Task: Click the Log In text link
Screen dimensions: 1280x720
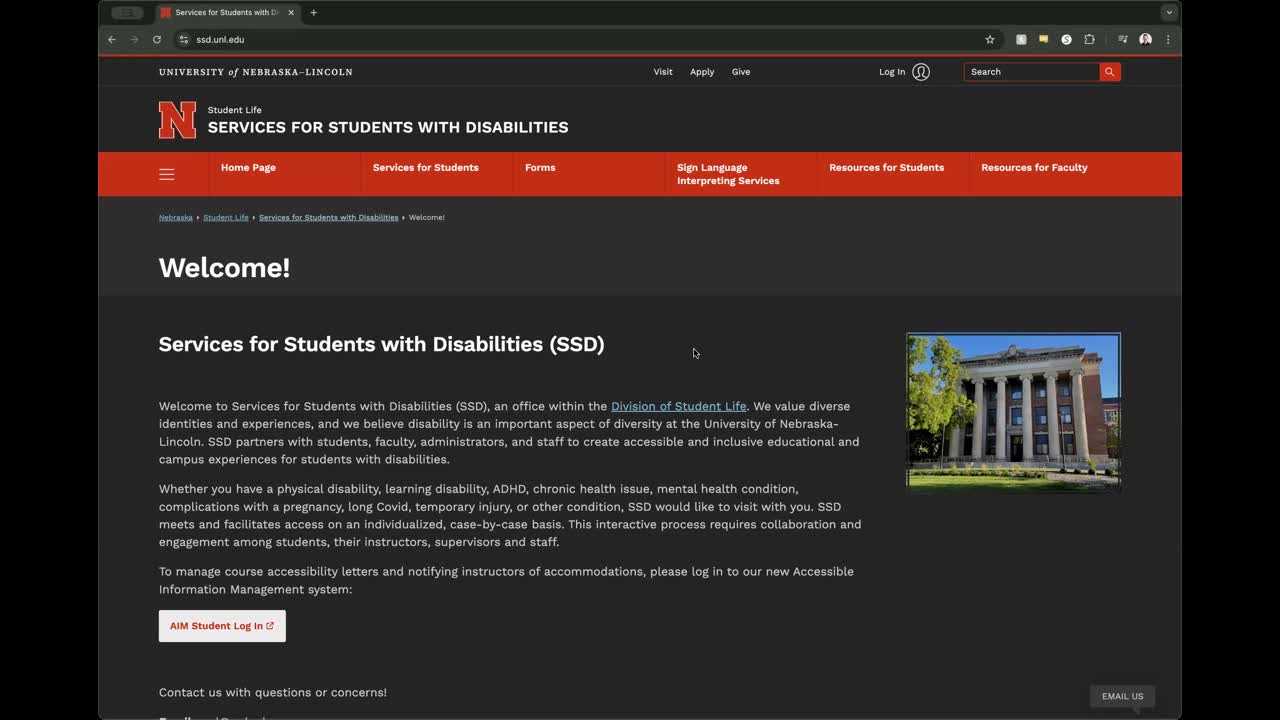Action: point(892,72)
